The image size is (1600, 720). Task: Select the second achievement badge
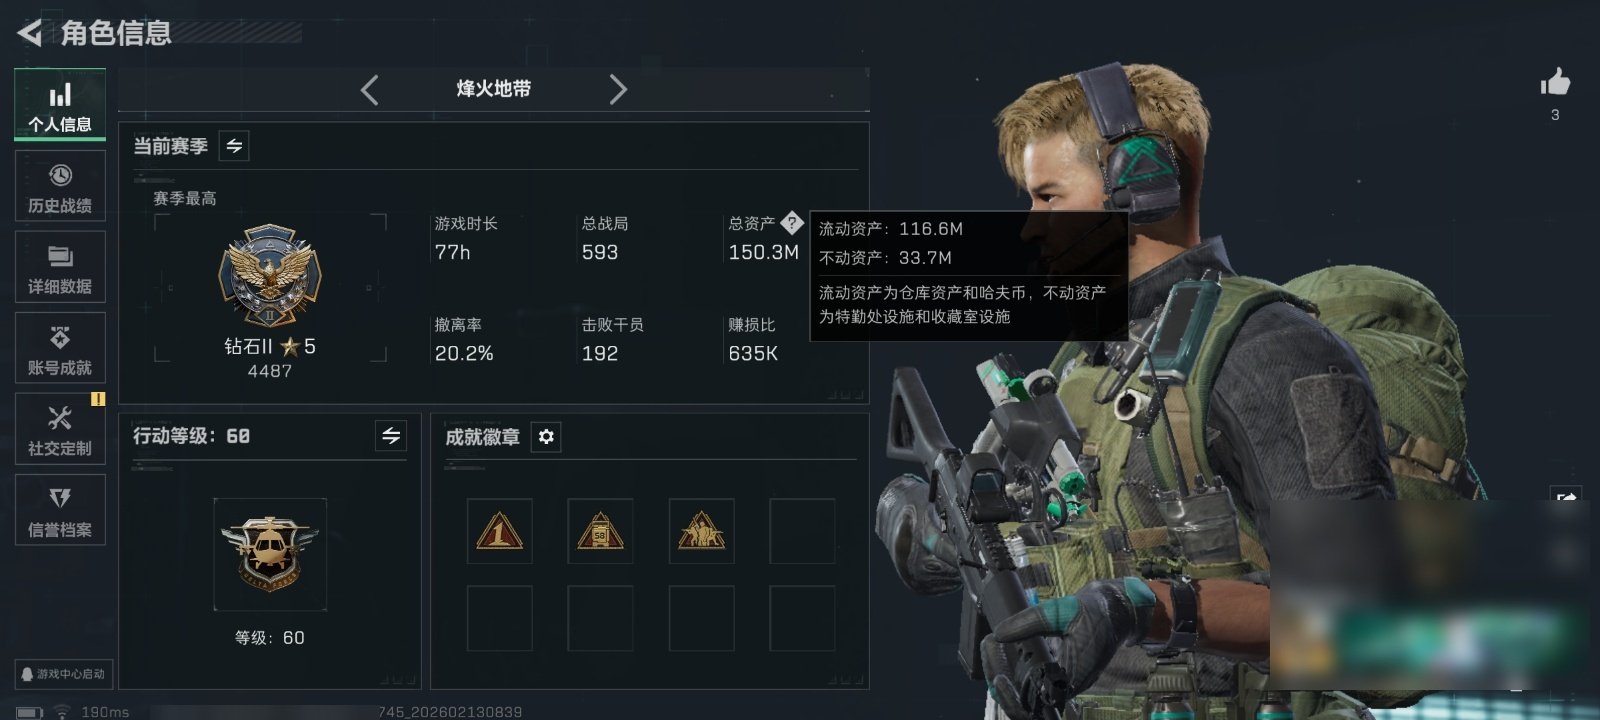coord(600,531)
